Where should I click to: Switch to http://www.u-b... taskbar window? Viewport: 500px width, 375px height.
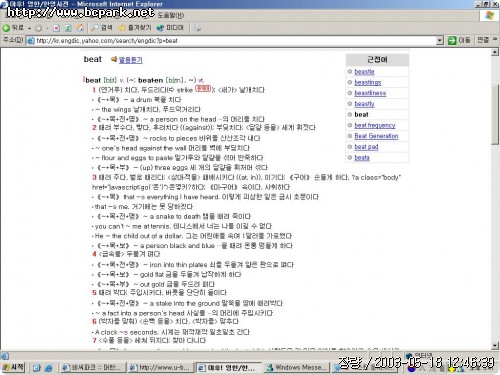[x=161, y=368]
